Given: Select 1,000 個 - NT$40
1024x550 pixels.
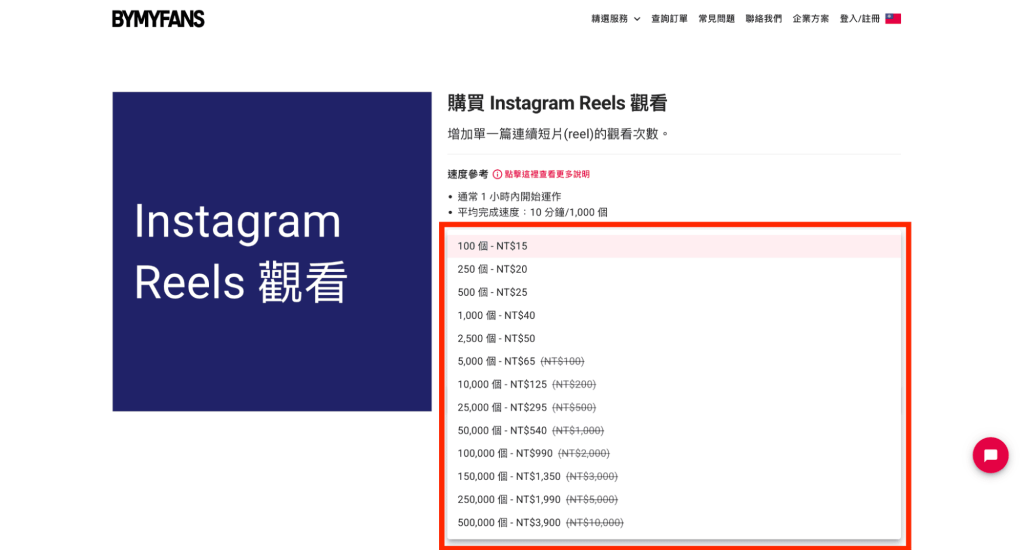Looking at the screenshot, I should (x=673, y=315).
